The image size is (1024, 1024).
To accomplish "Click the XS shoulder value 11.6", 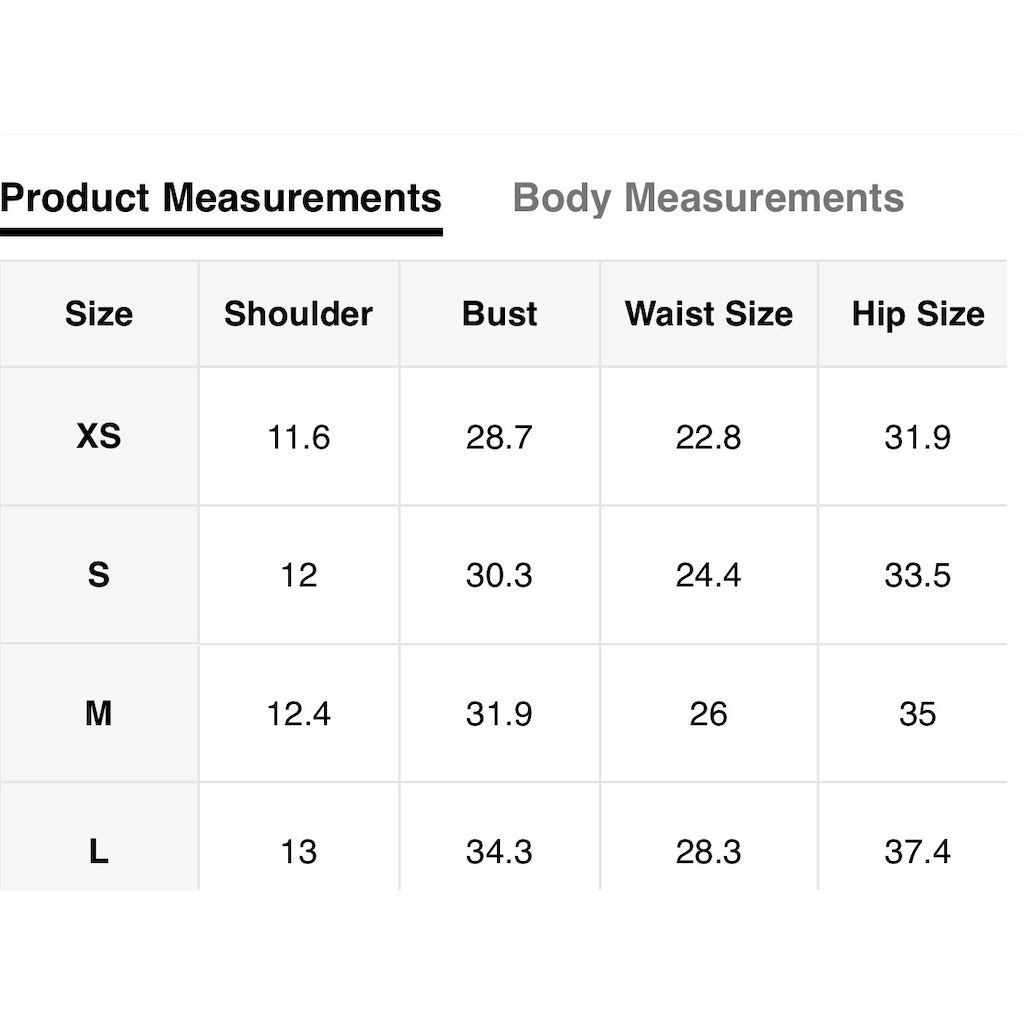I will coord(298,437).
